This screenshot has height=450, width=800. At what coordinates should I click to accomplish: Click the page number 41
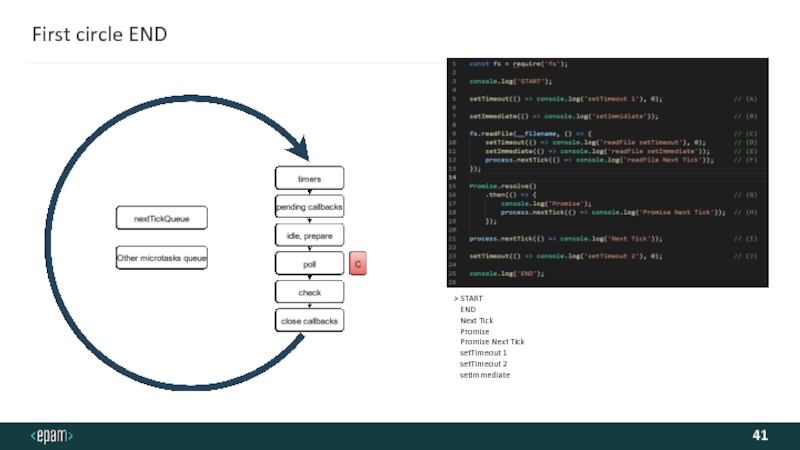coord(760,436)
